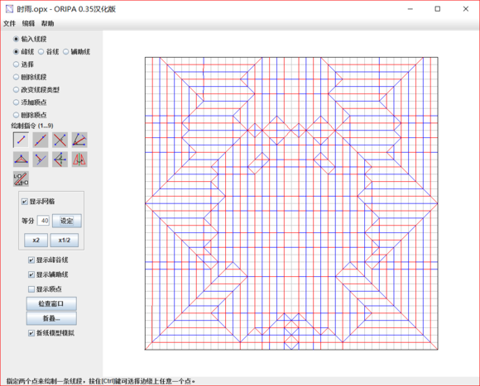Choose the 峰线 mountain line type
This screenshot has width=480, height=386.
[x=23, y=52]
